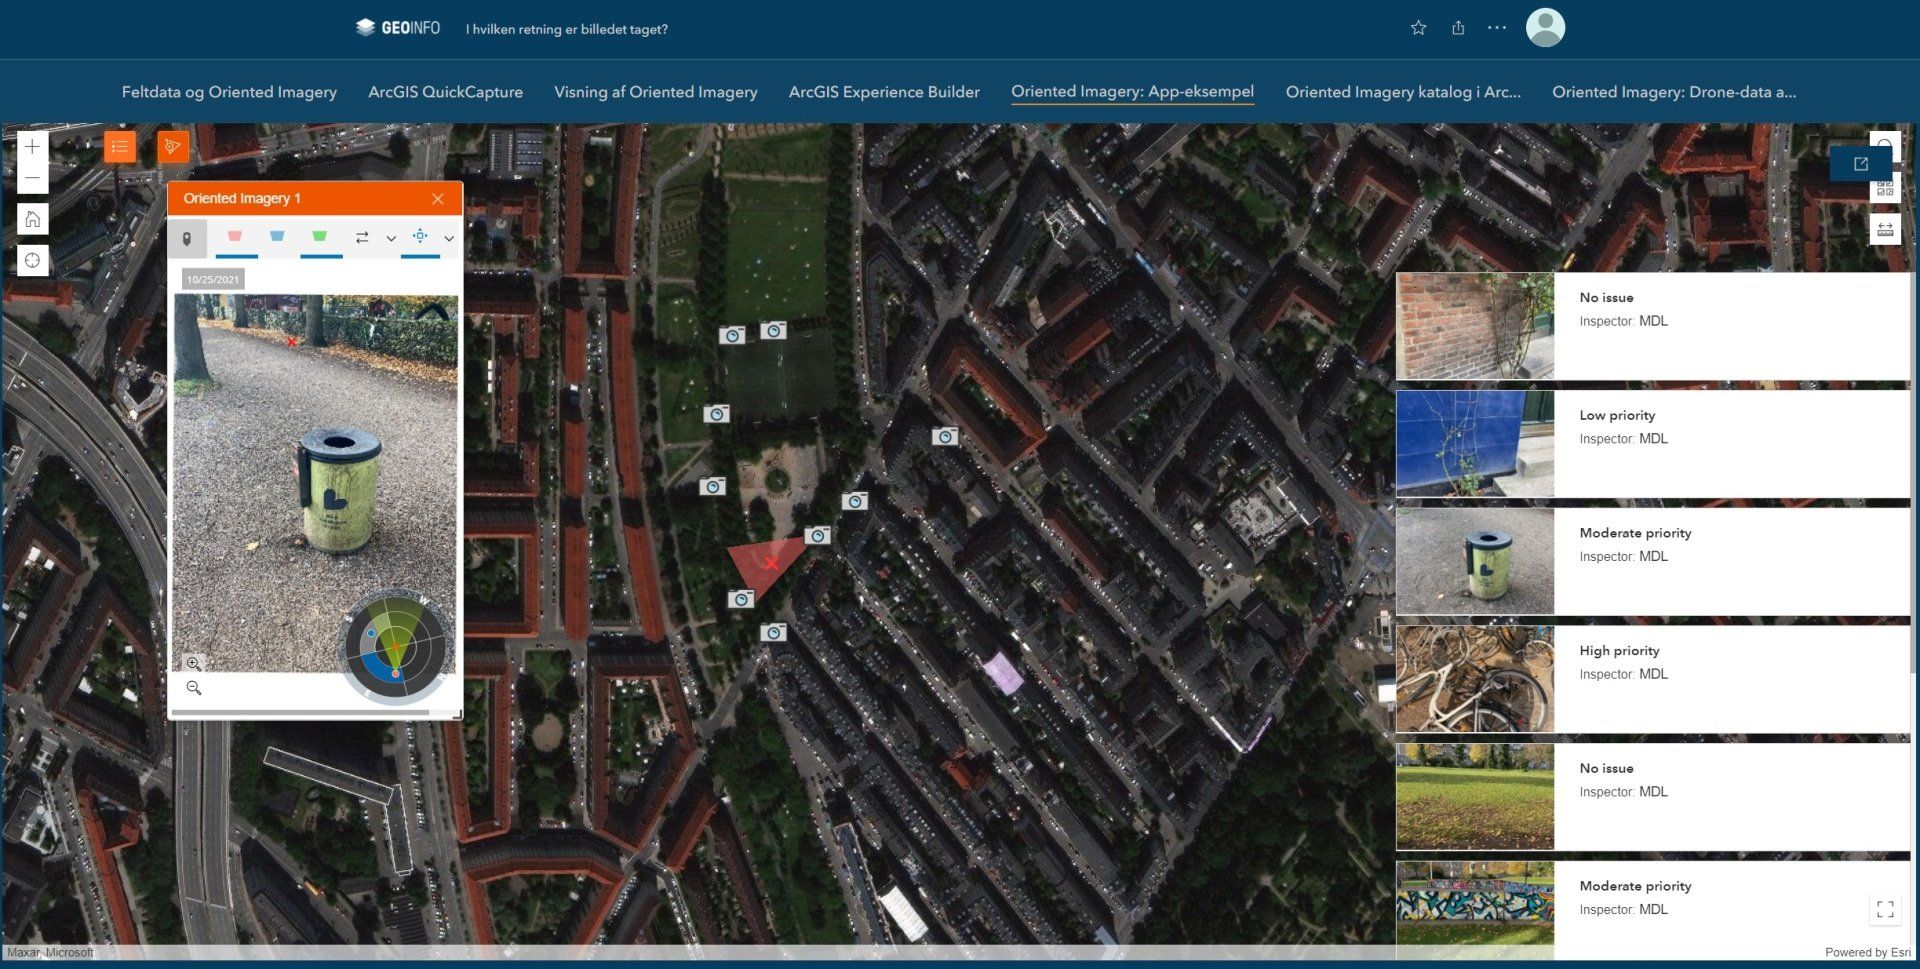This screenshot has width=1920, height=969.
Task: Switch to ArcGIS QuickCapture tab
Action: point(445,92)
